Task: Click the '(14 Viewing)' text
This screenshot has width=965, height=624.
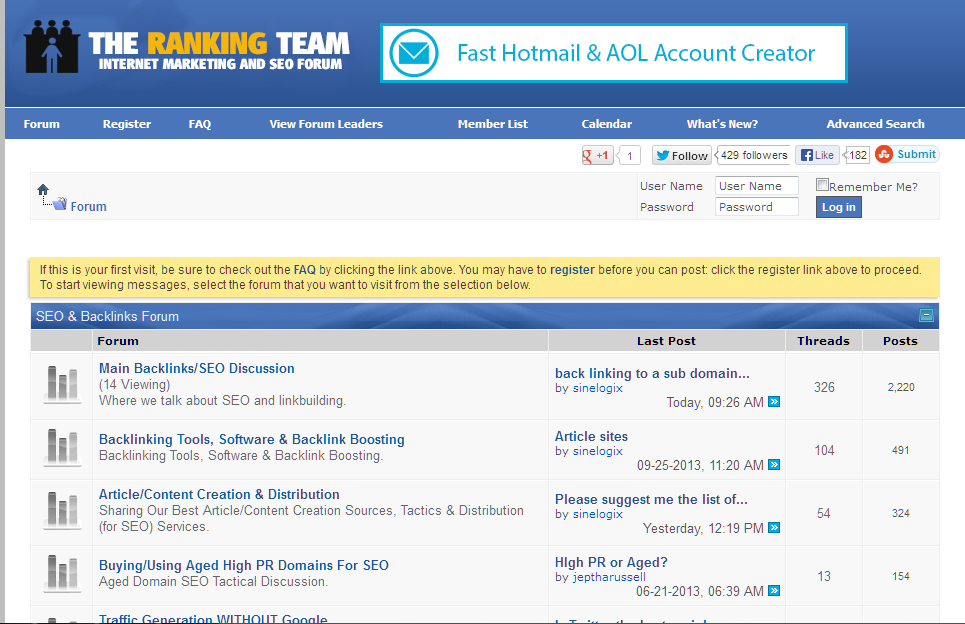Action: click(x=135, y=385)
